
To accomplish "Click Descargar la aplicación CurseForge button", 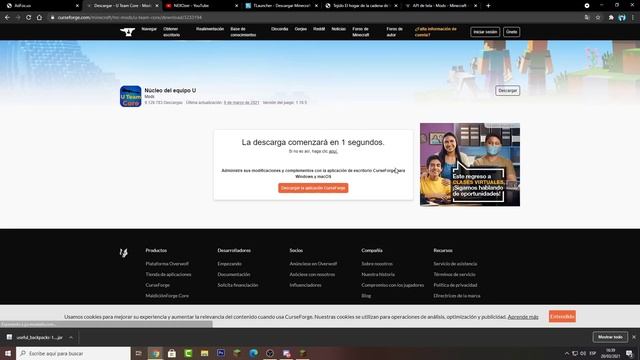I will click(x=313, y=188).
